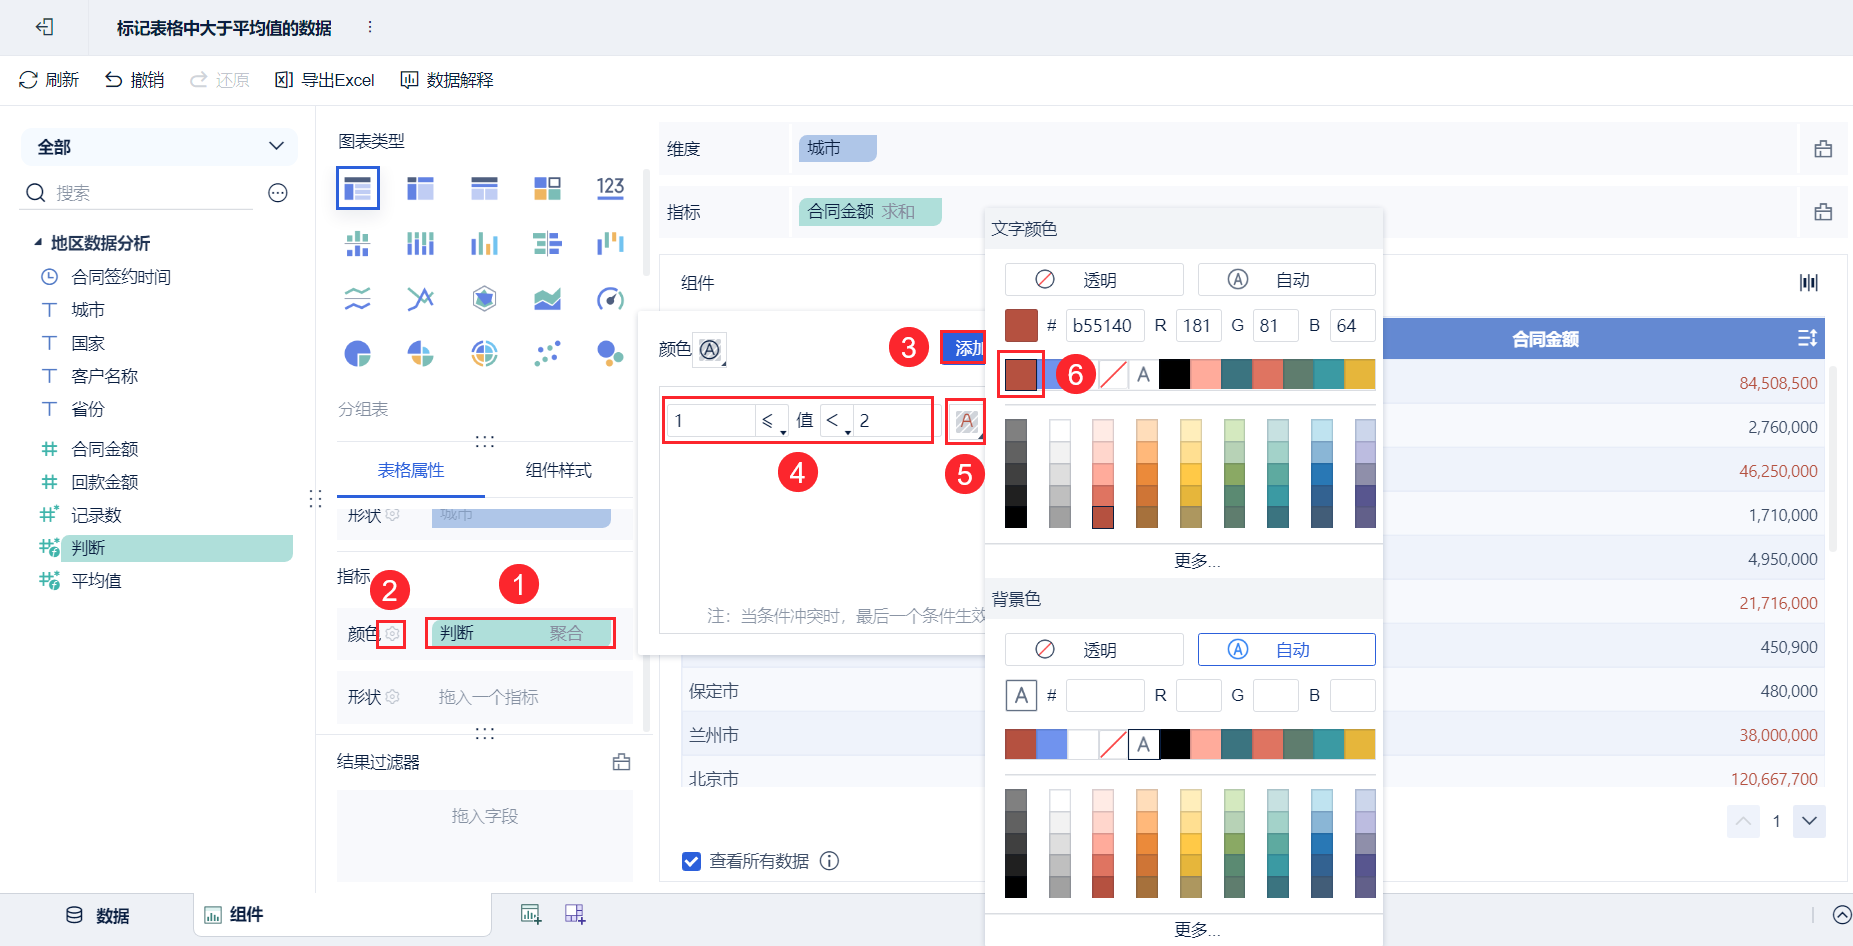Select the 回款金额 field in the tree
This screenshot has height=946, width=1853.
coord(105,482)
